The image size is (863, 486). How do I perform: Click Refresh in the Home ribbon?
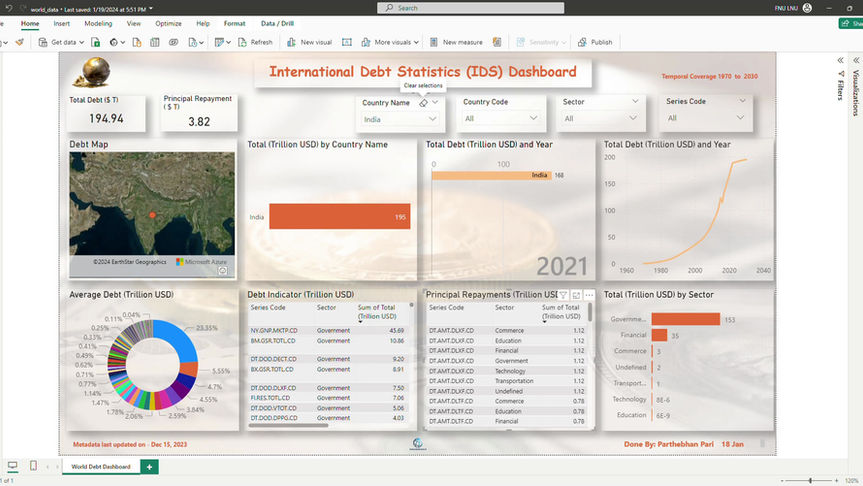(x=255, y=42)
